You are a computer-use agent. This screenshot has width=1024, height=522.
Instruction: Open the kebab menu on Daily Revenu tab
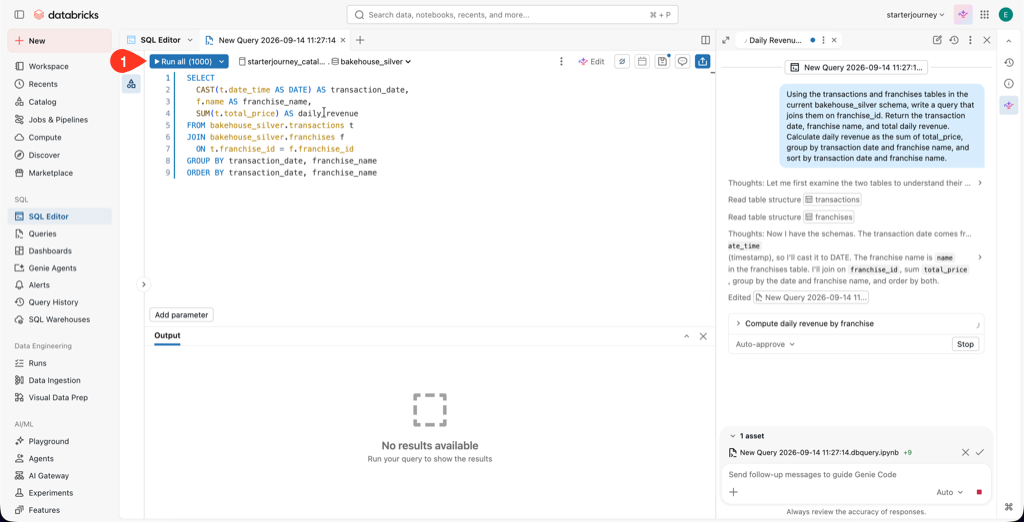823,41
